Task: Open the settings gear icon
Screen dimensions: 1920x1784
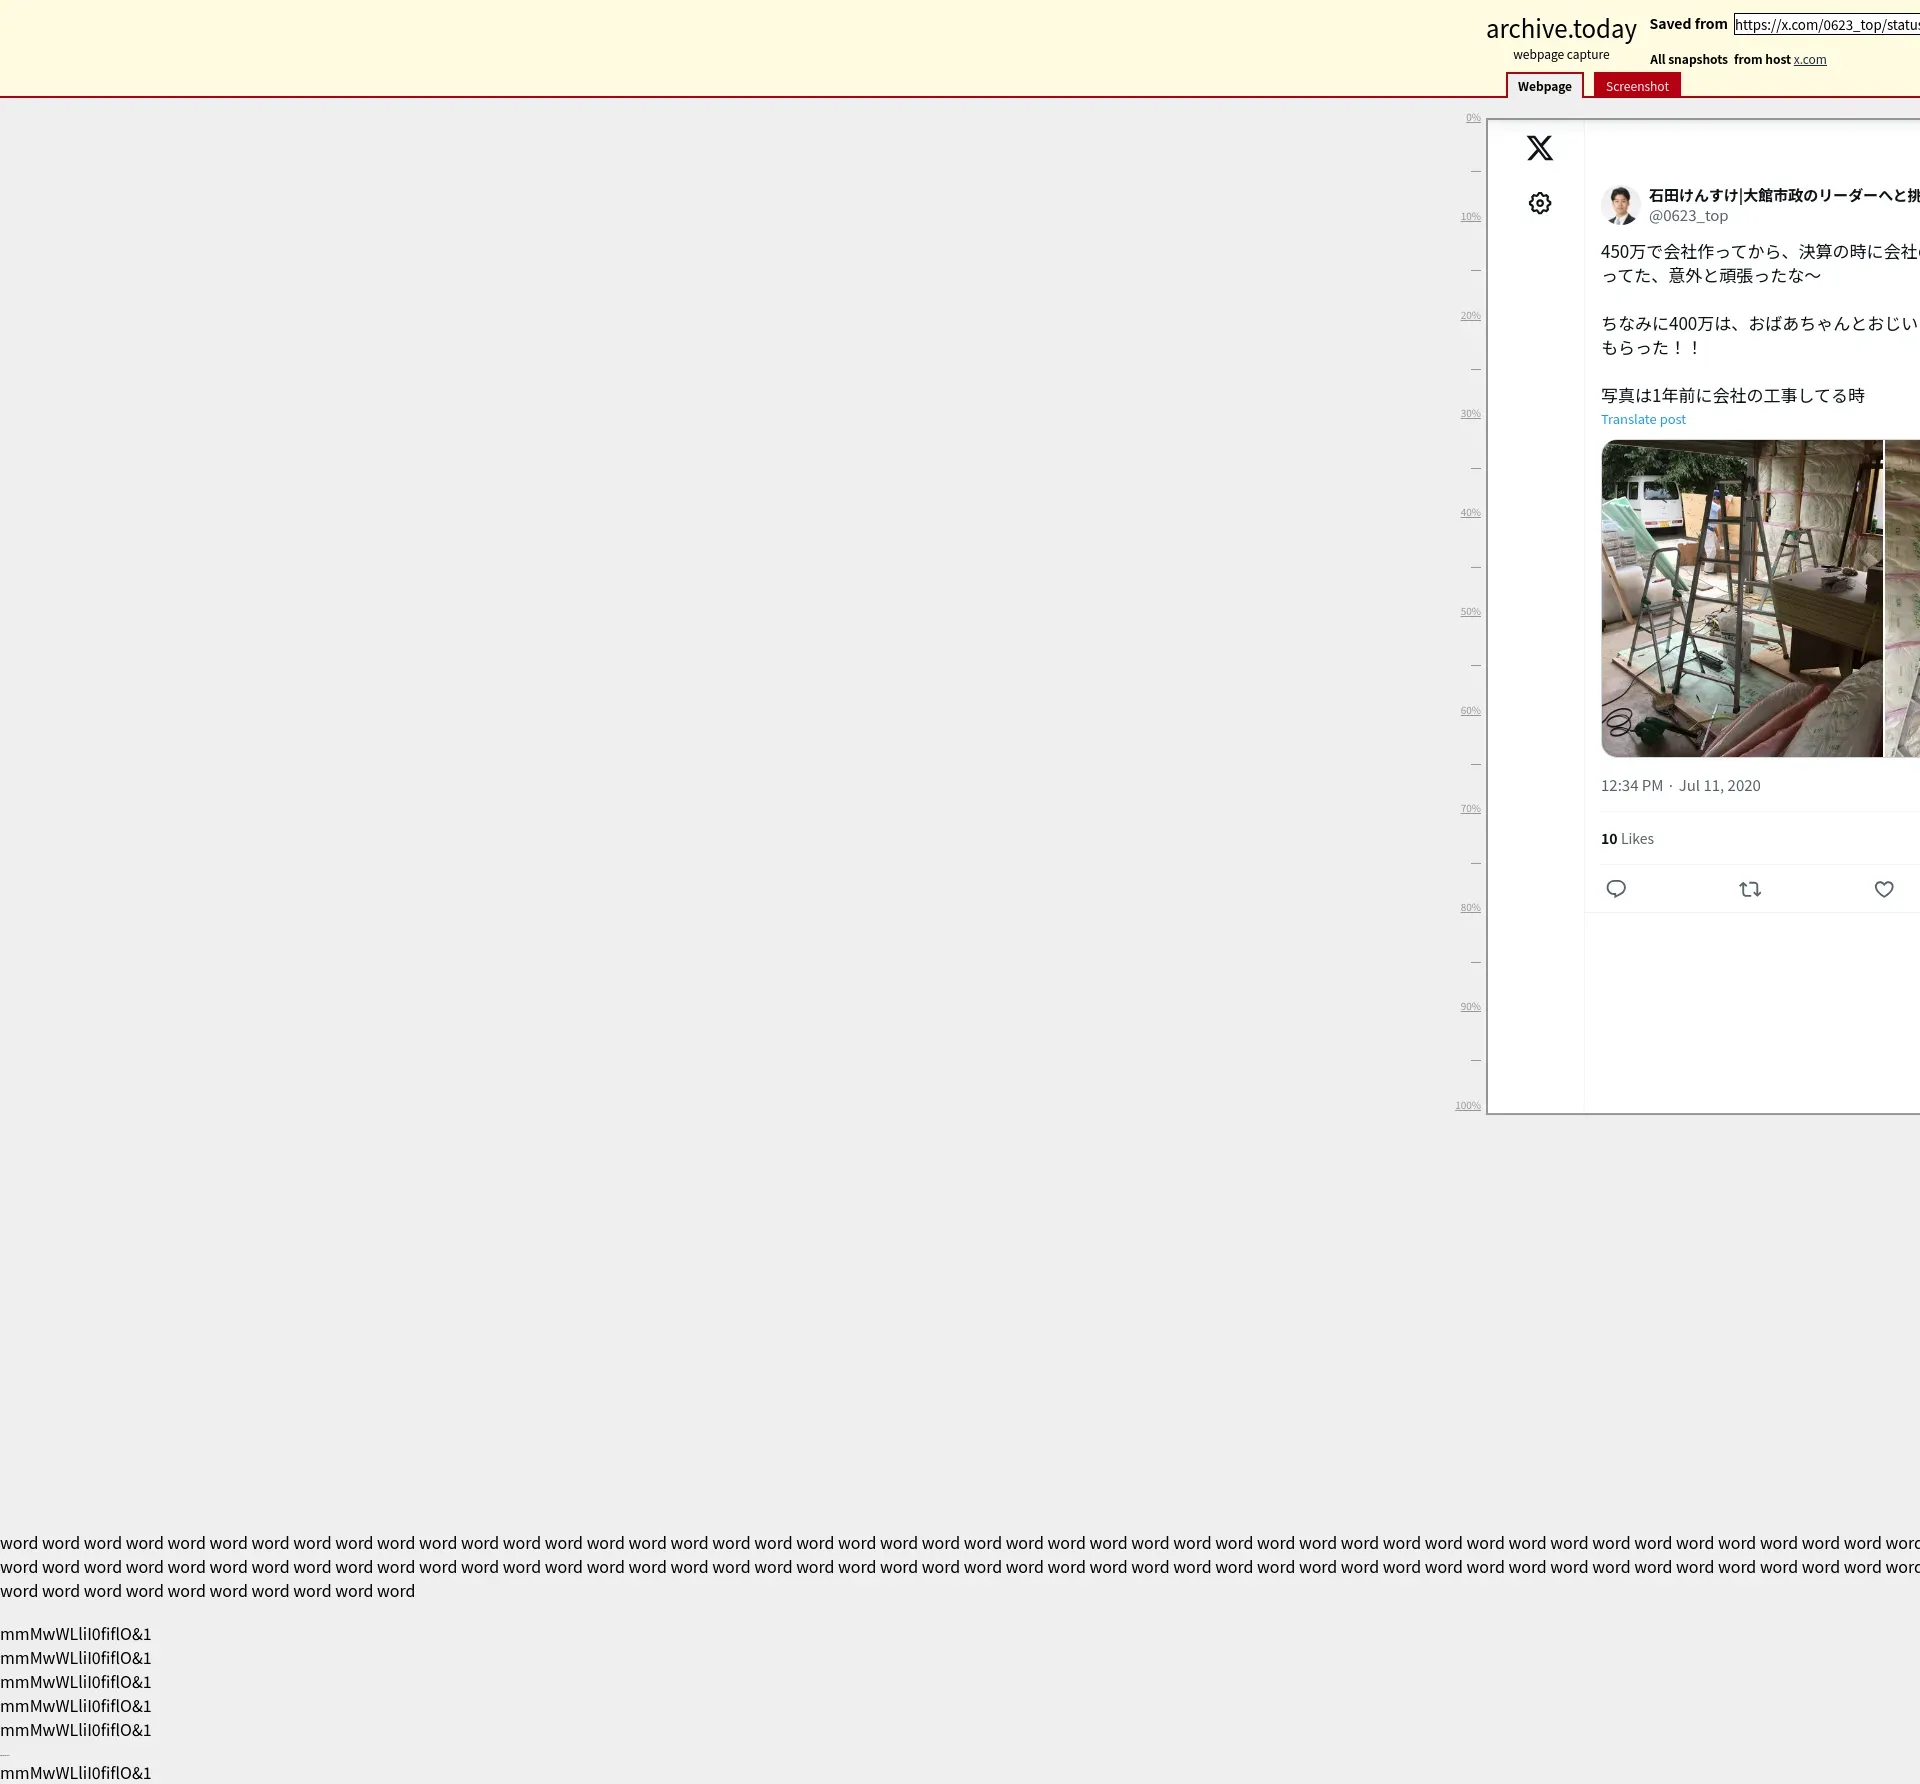Action: [x=1539, y=204]
